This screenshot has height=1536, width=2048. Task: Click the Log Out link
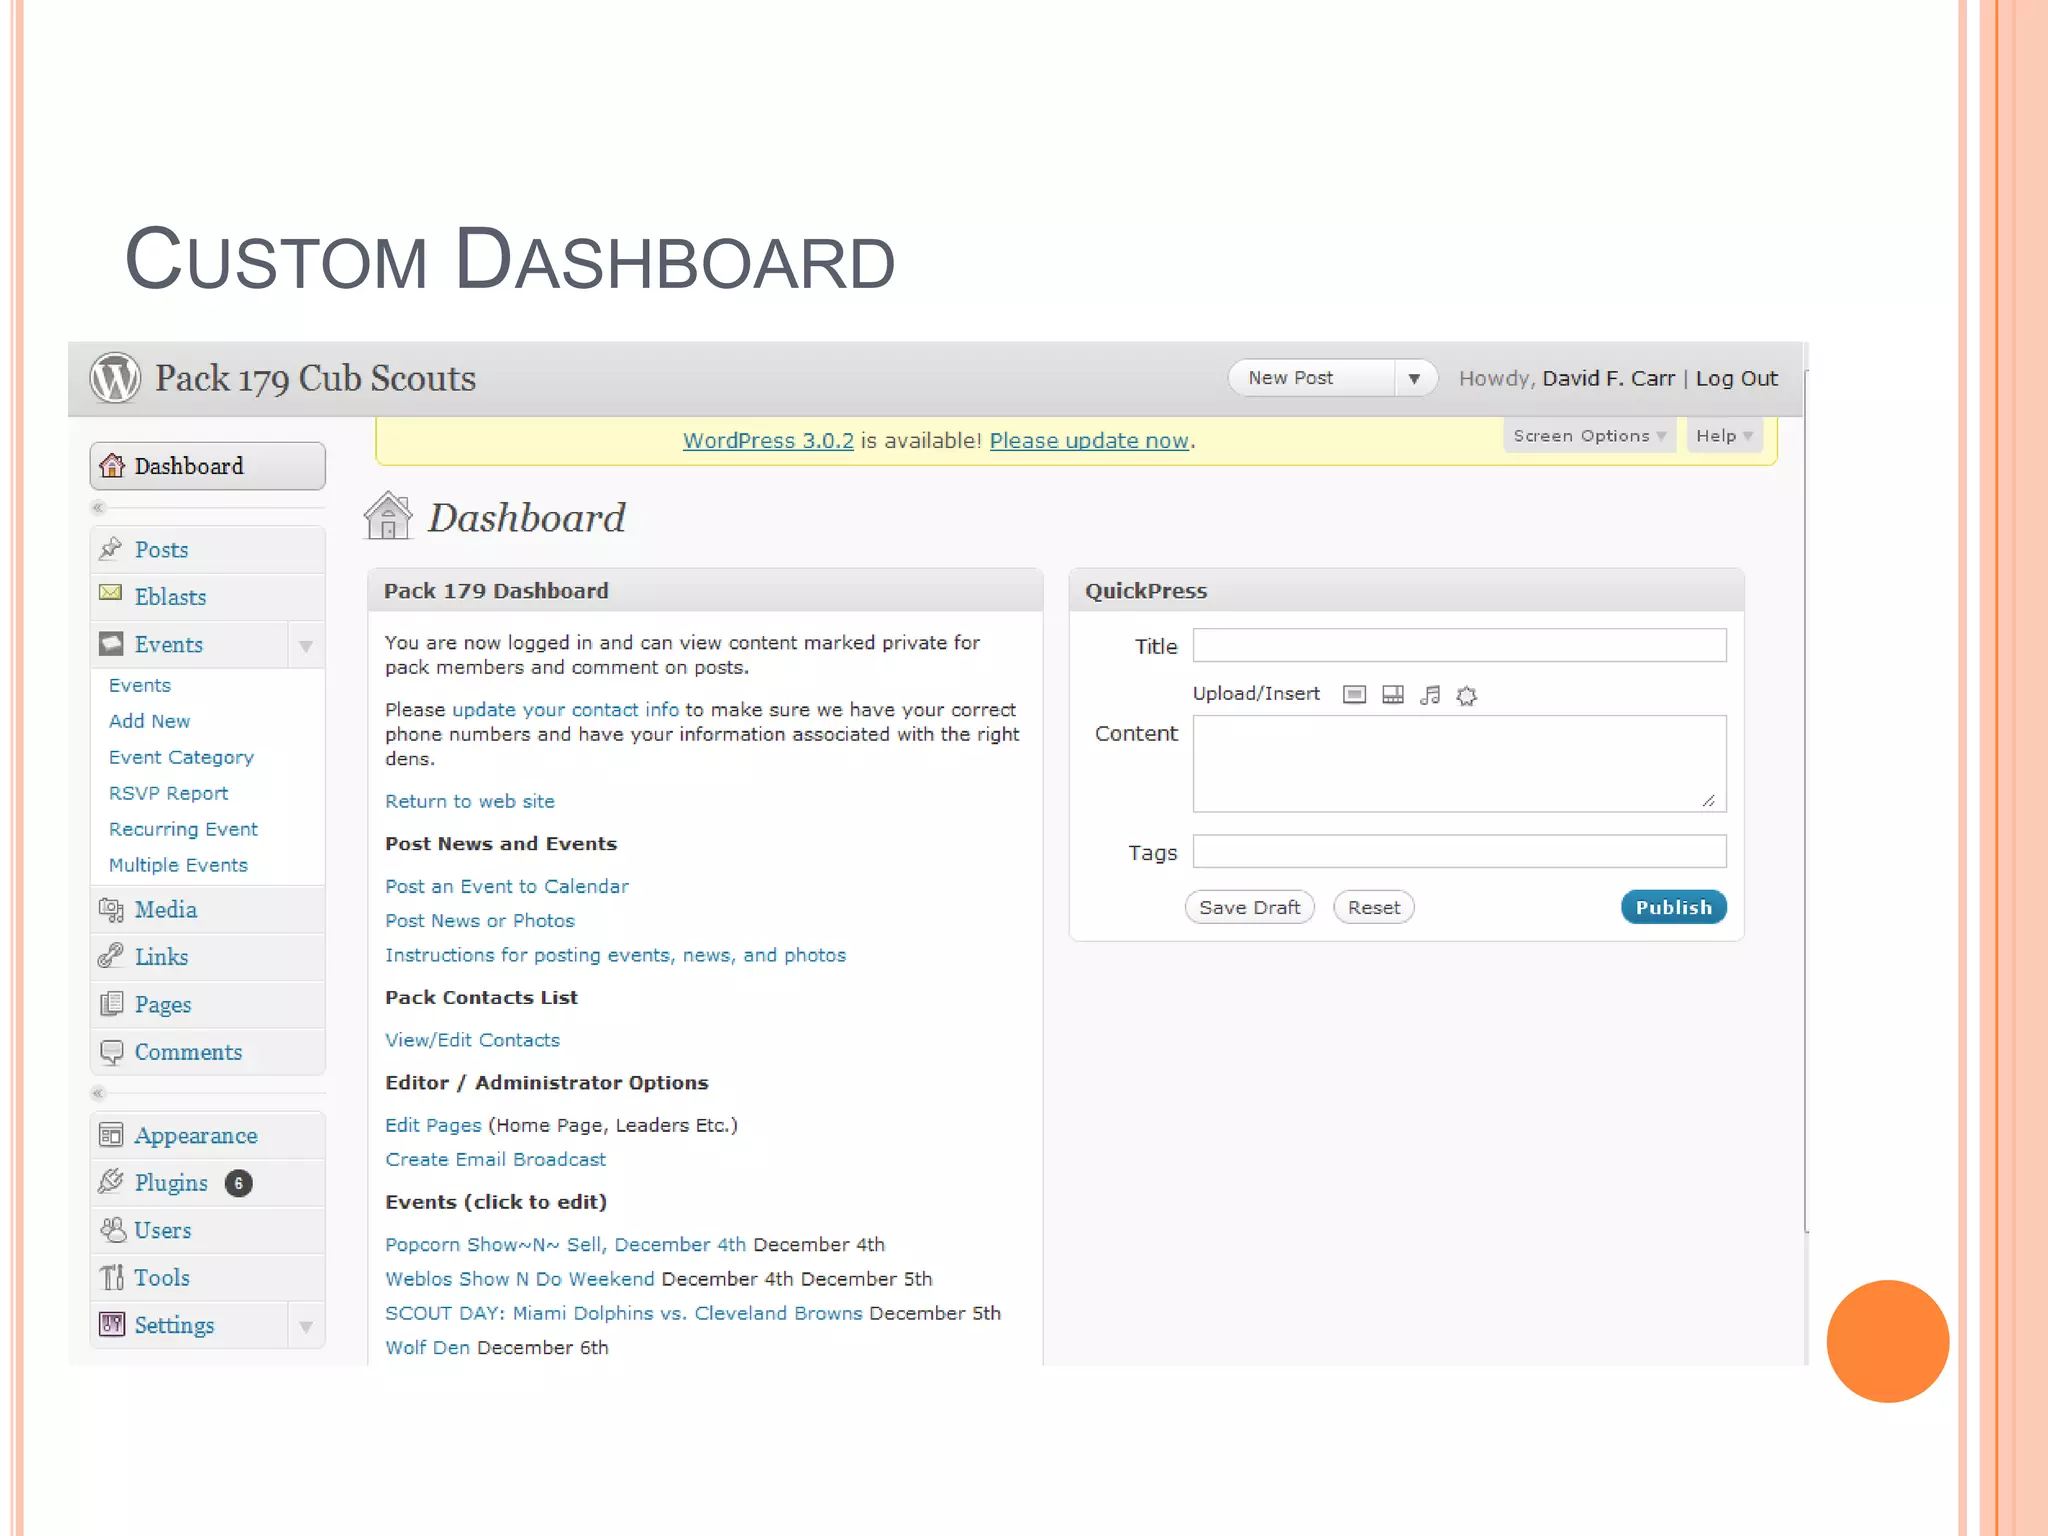[x=1737, y=378]
